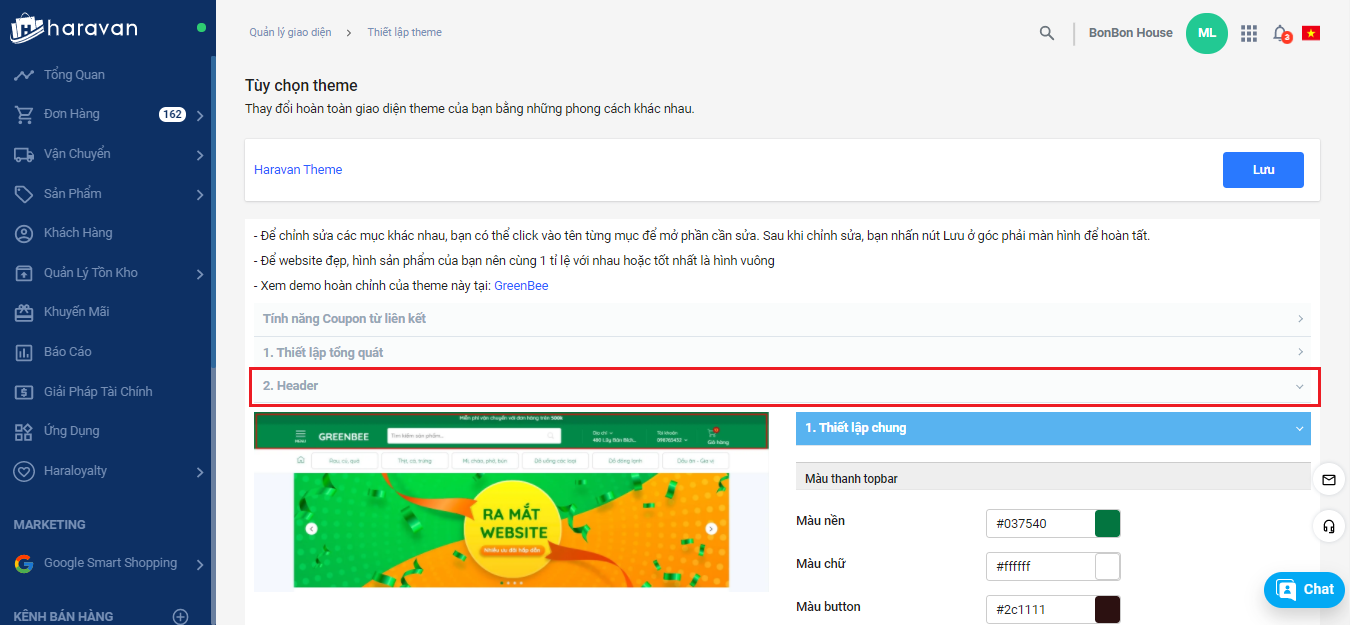The image size is (1350, 625).
Task: Click the Màu button dark color swatch
Action: [1108, 610]
